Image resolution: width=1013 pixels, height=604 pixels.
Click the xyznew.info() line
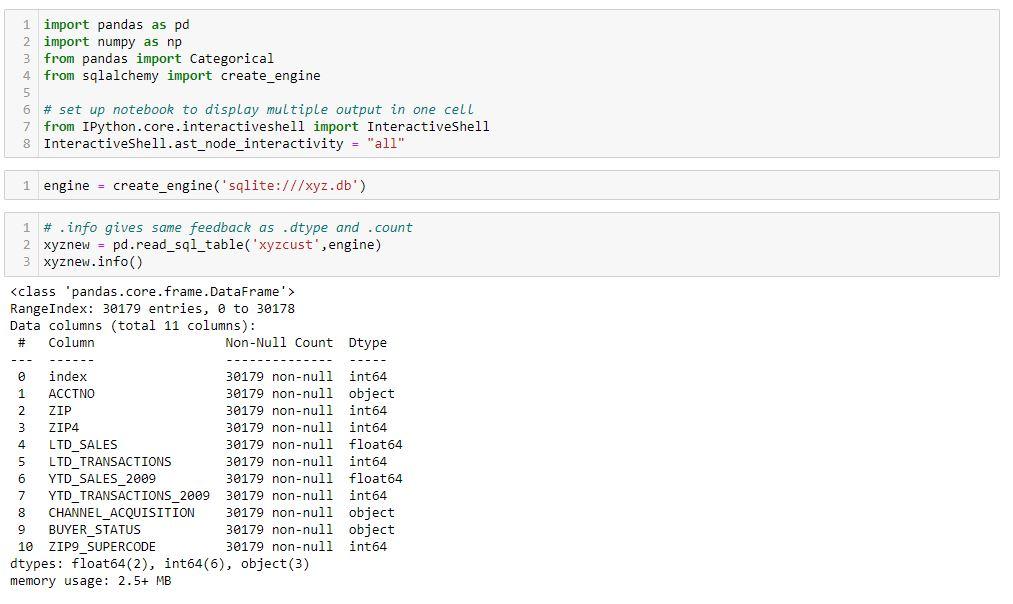(x=95, y=261)
